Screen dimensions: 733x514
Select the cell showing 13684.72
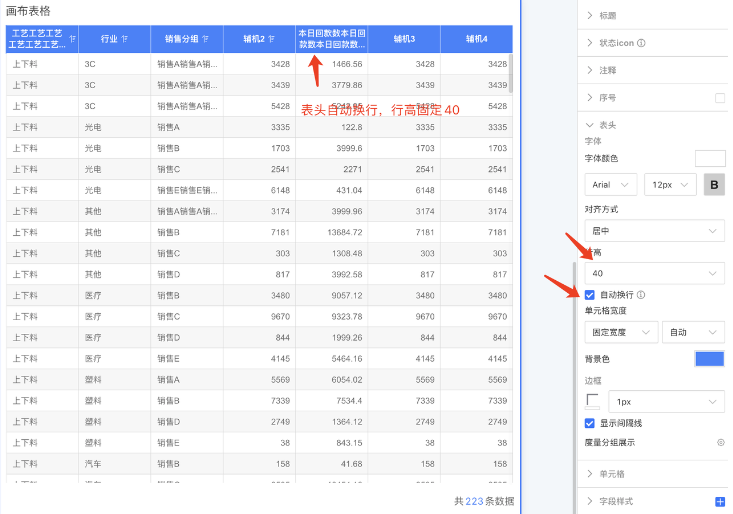pos(332,232)
